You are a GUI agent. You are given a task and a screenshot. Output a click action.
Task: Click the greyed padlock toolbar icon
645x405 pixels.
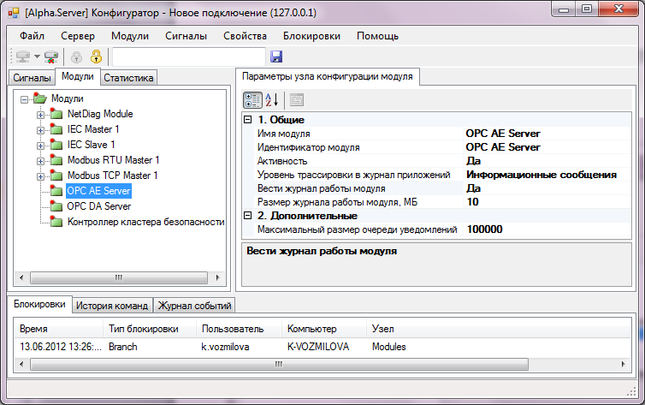tap(76, 56)
